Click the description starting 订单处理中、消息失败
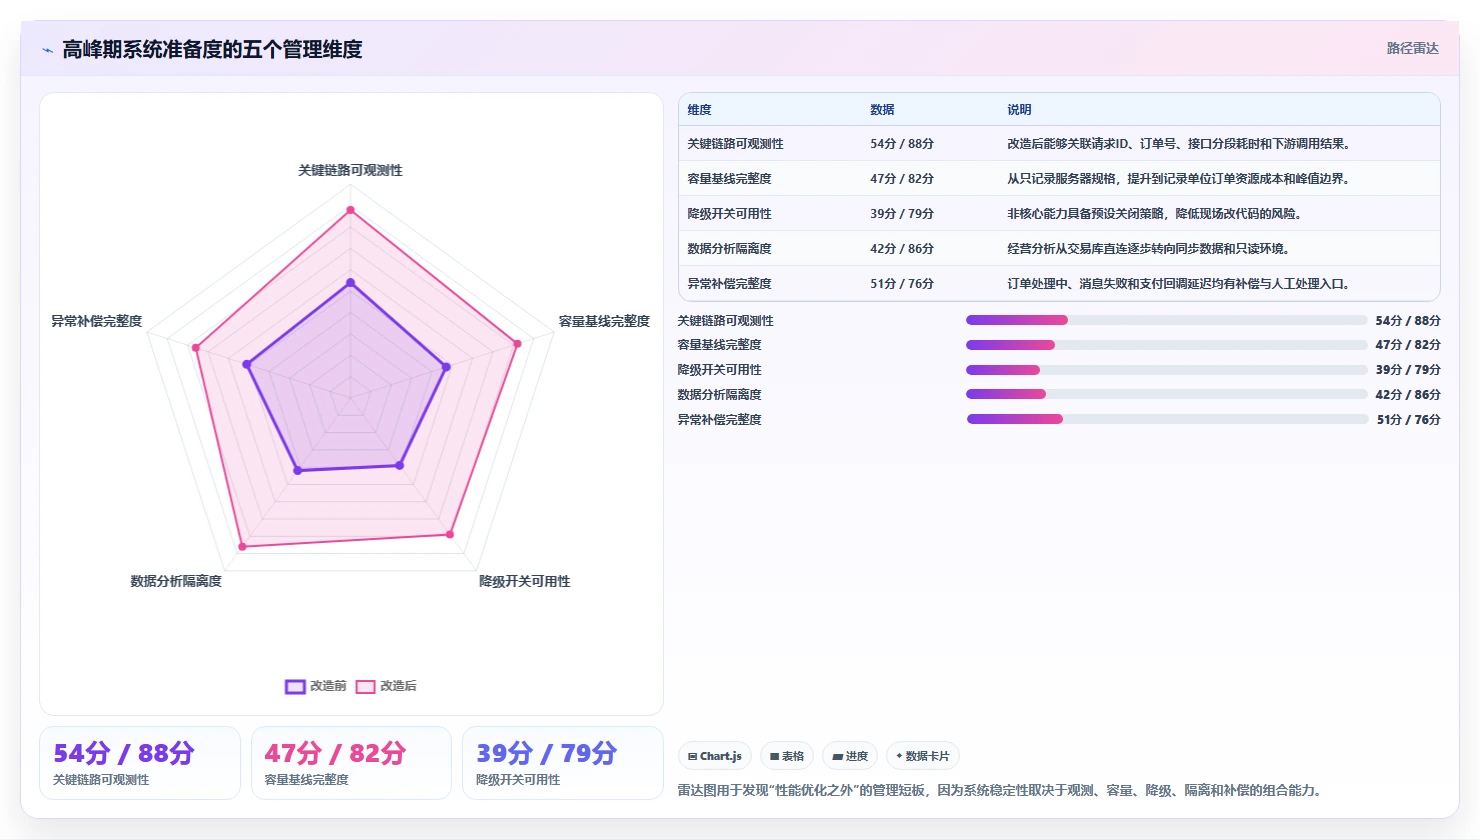The width and height of the screenshot is (1480, 840). click(x=1181, y=284)
